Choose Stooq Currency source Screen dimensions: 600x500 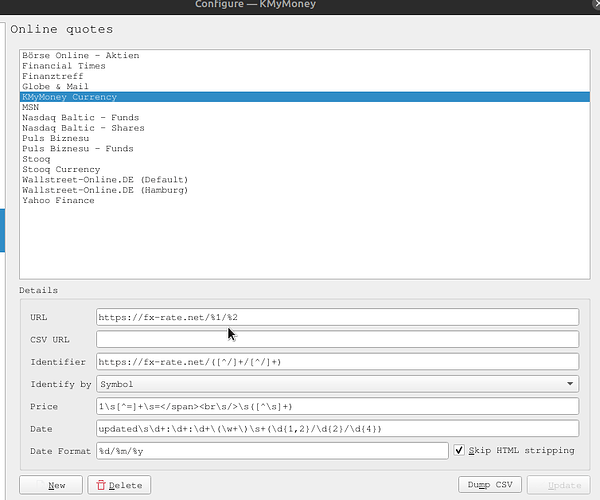pos(64,169)
